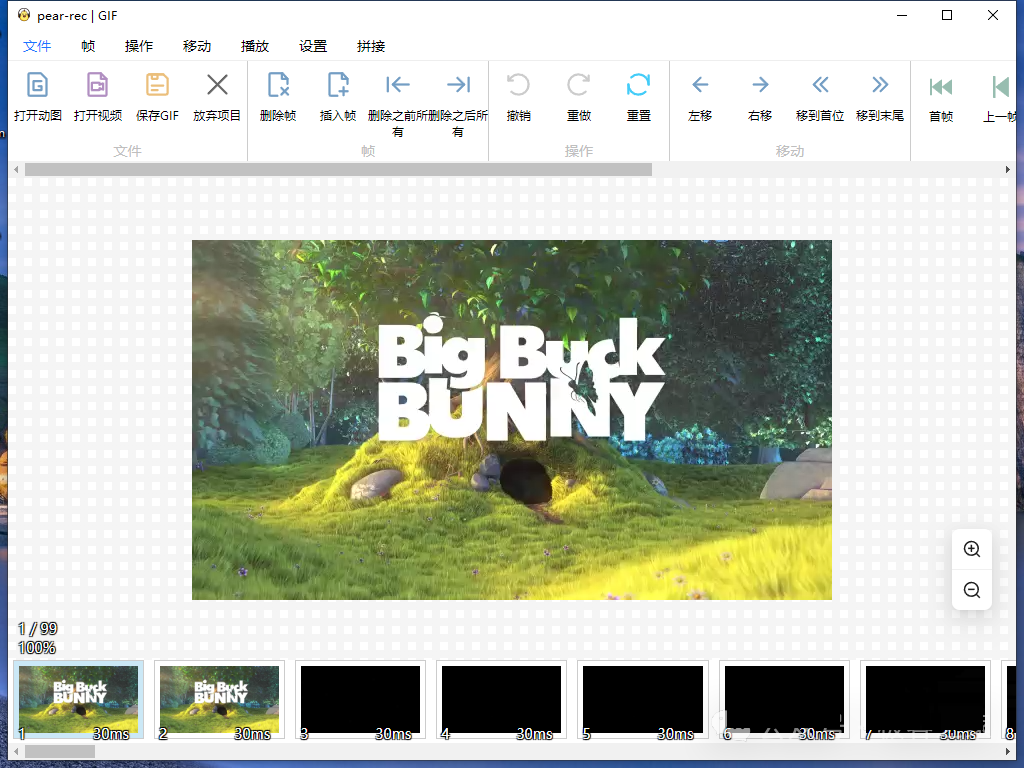This screenshot has width=1024, height=768.
Task: Select the frame 4 thumbnail
Action: pos(501,699)
